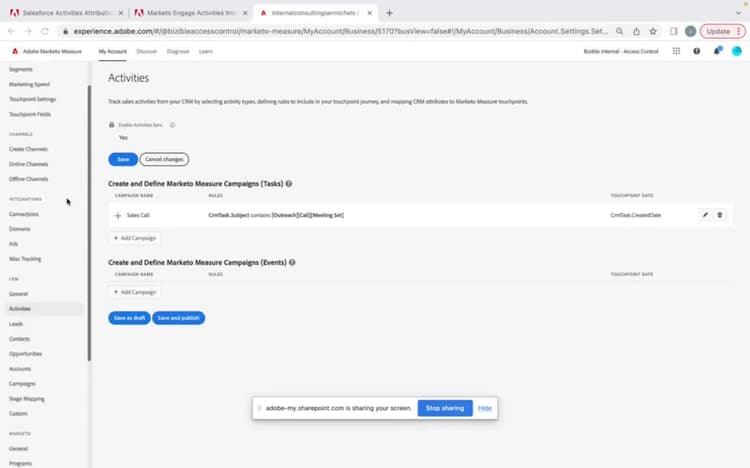Screen dimensions: 750x468
Task: Click the CrmTask.CreatedDate touchpoint date cell
Action: pos(636,215)
